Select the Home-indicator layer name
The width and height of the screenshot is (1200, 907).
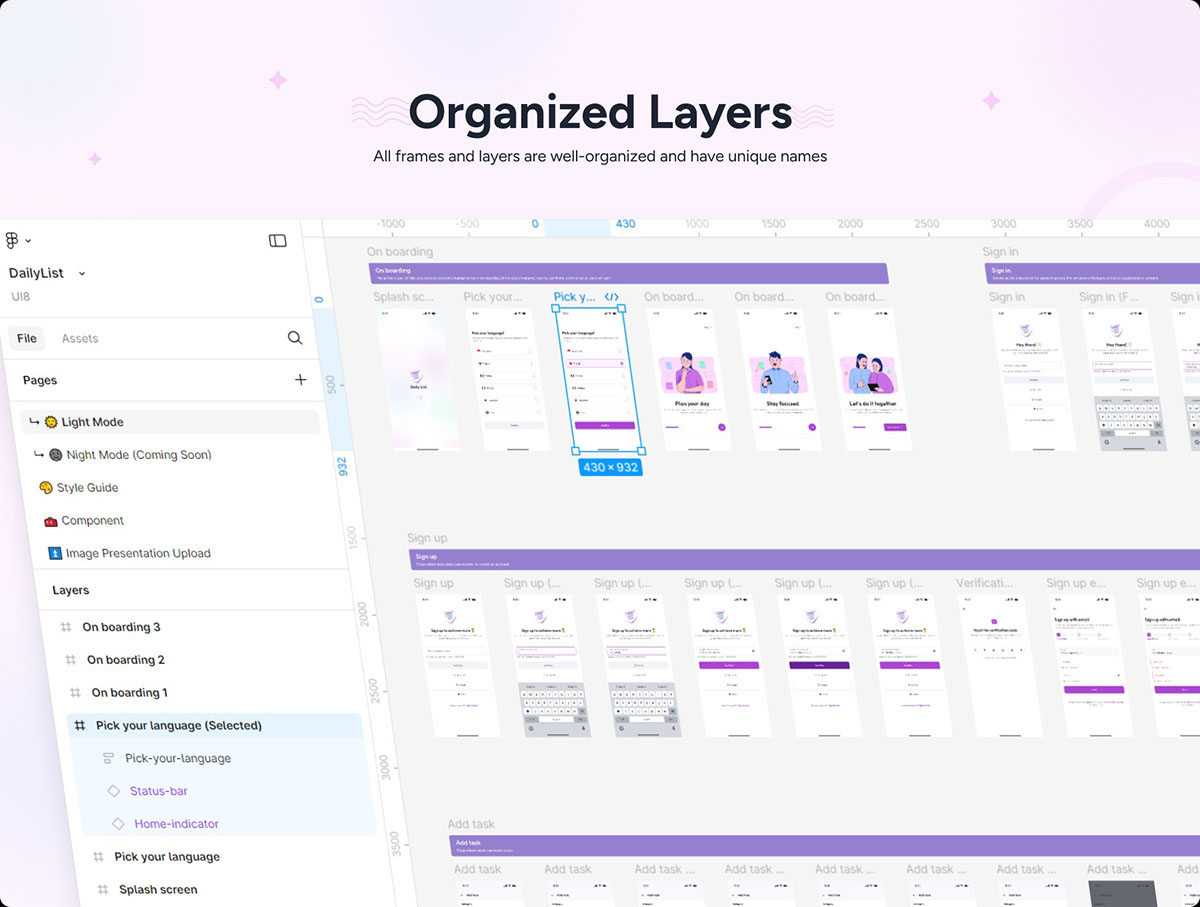click(x=177, y=824)
